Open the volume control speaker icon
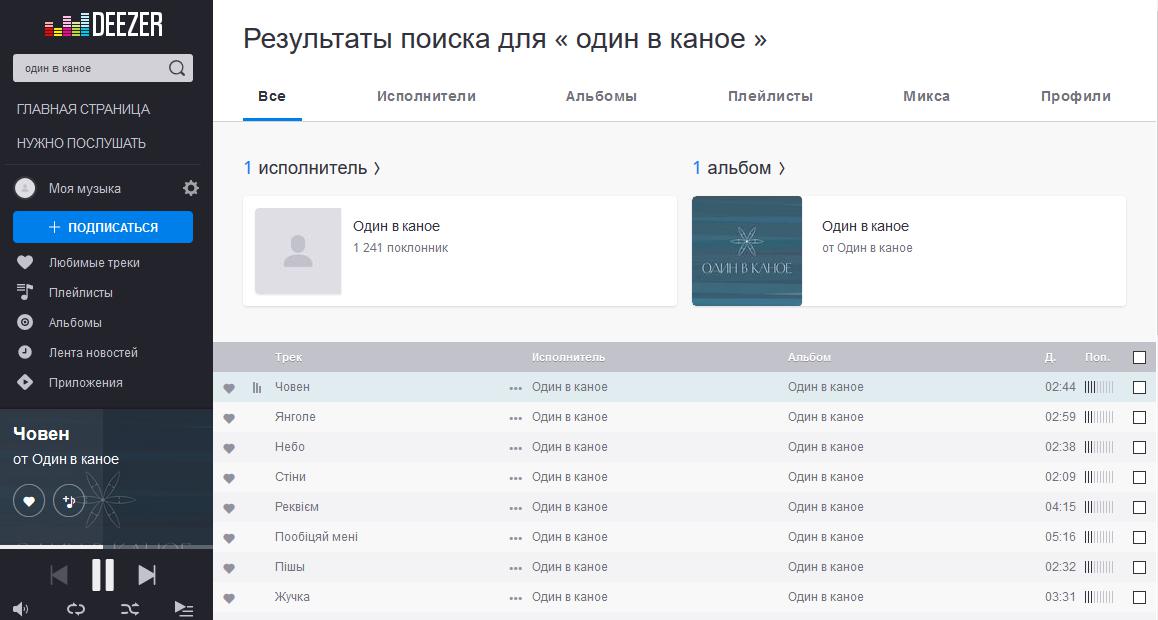The height and width of the screenshot is (620, 1158). point(21,608)
